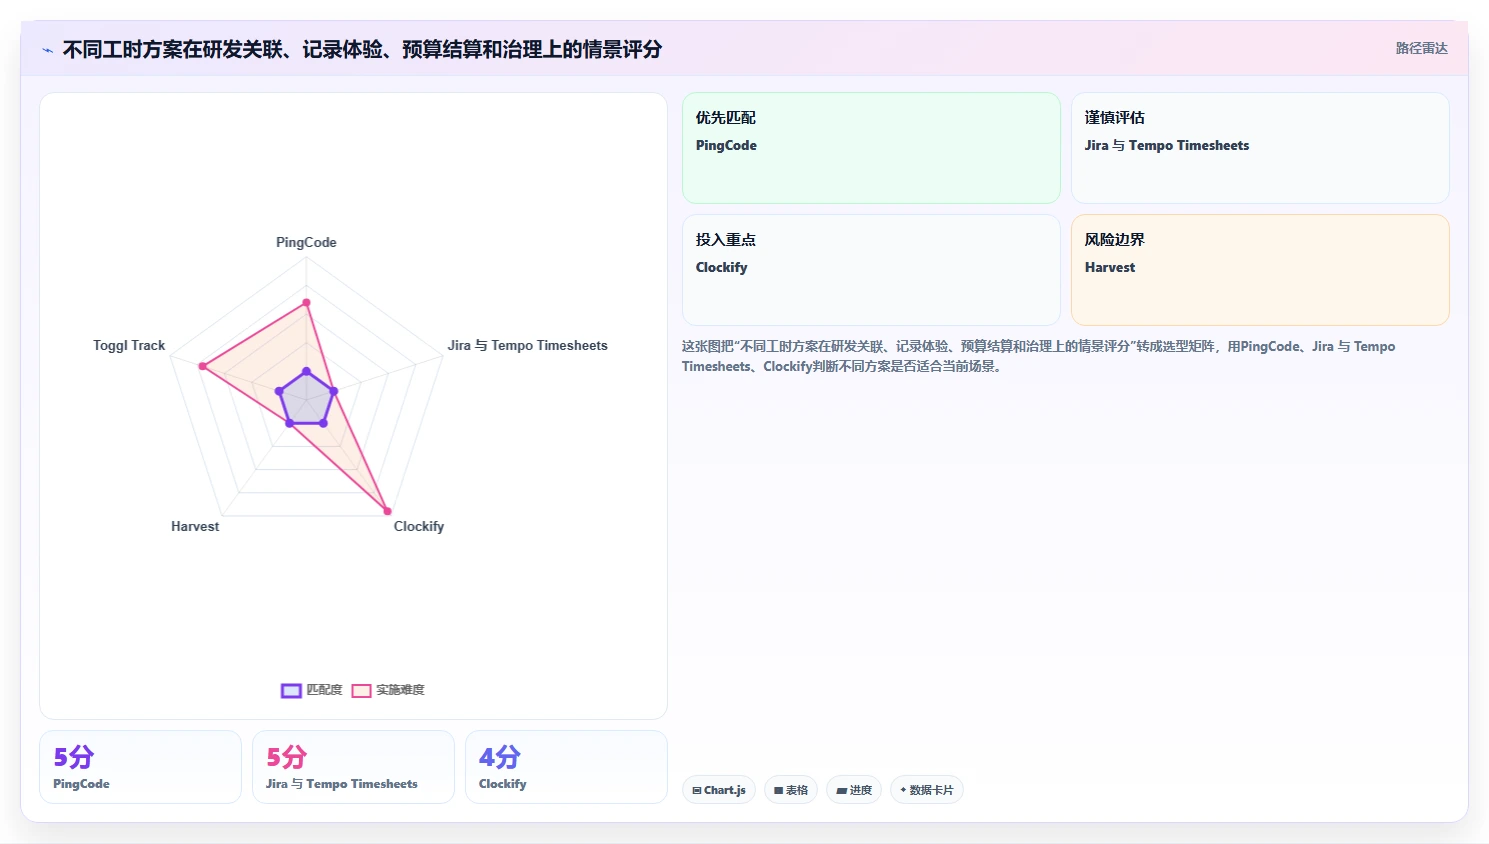The width and height of the screenshot is (1489, 844).
Task: Select the 4分 Clockify score card
Action: 566,767
